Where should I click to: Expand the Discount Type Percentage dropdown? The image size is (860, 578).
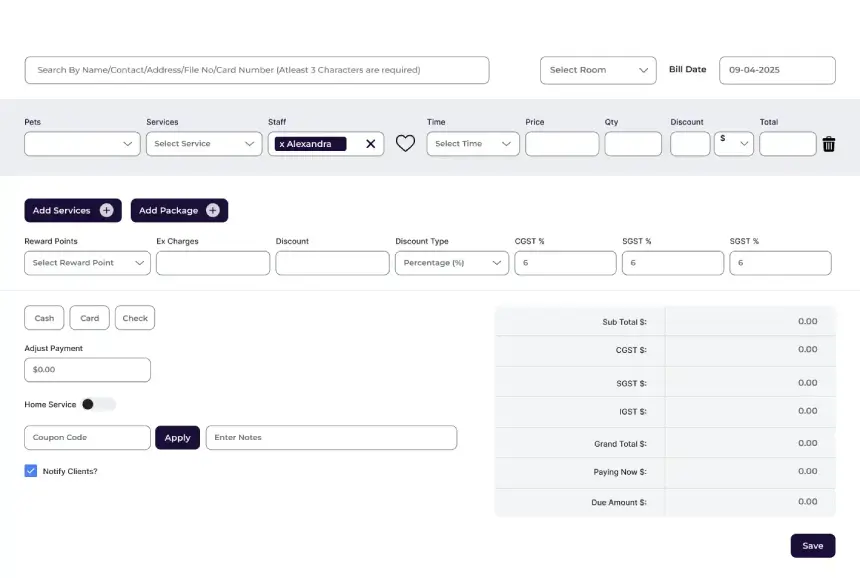(452, 263)
